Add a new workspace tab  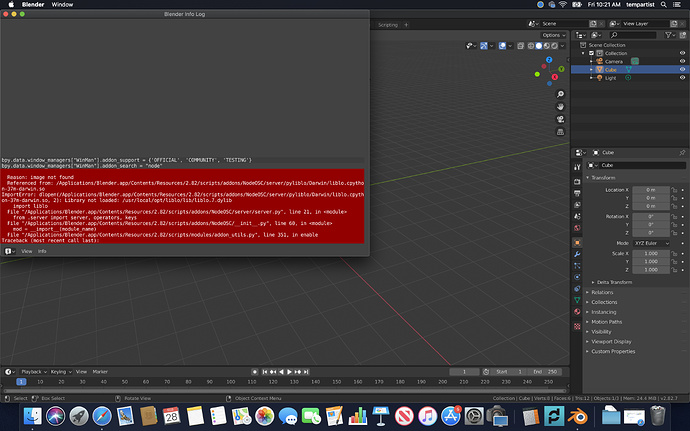(x=406, y=25)
